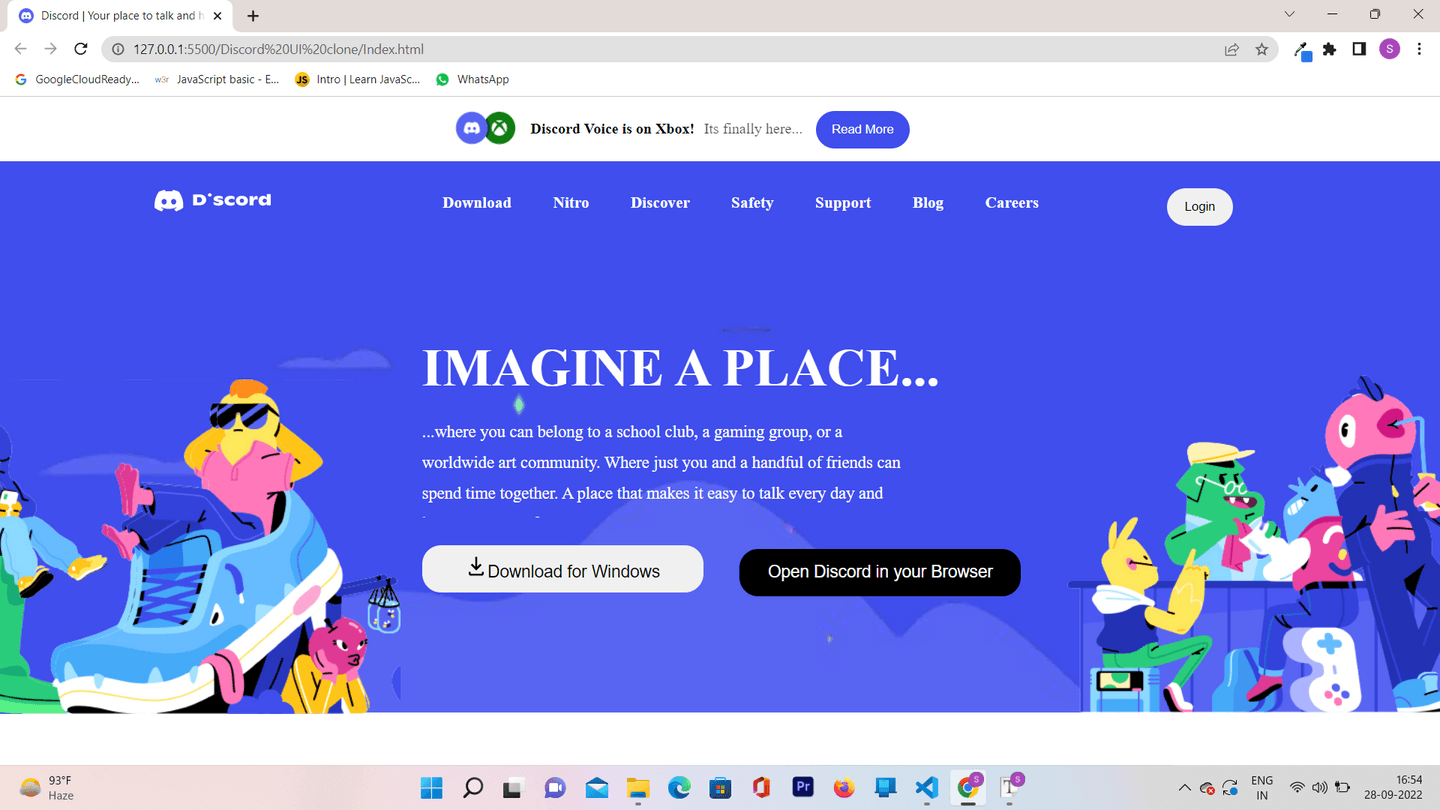Click Open Discord in your Browser

(880, 572)
